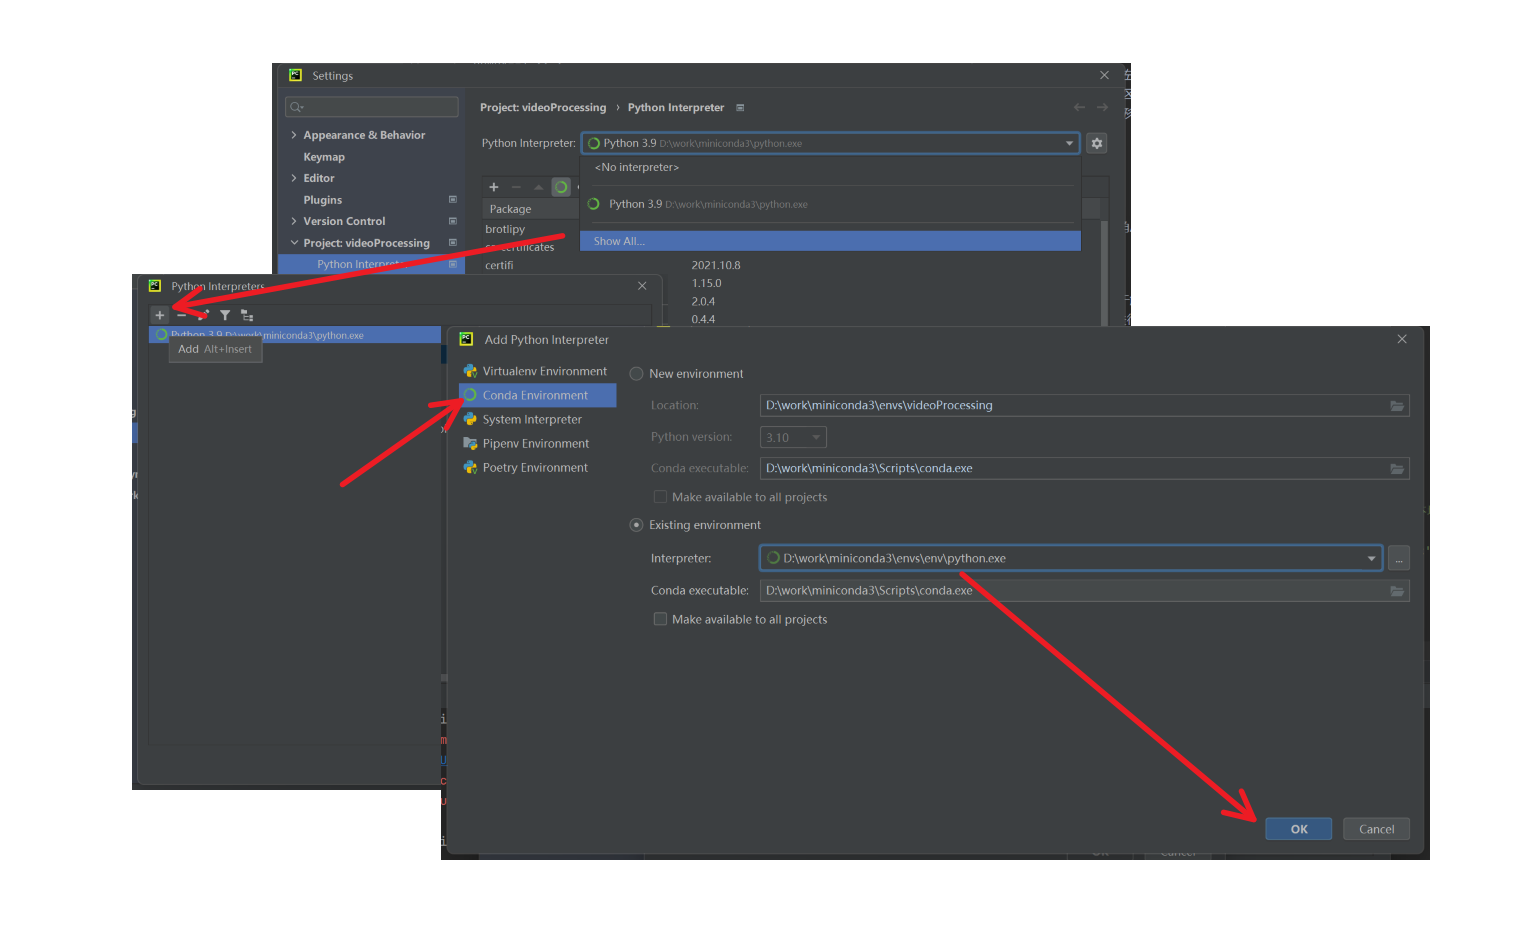Viewport: 1539px width, 946px height.
Task: Click the uninstall package minus icon in Settings
Action: [516, 187]
